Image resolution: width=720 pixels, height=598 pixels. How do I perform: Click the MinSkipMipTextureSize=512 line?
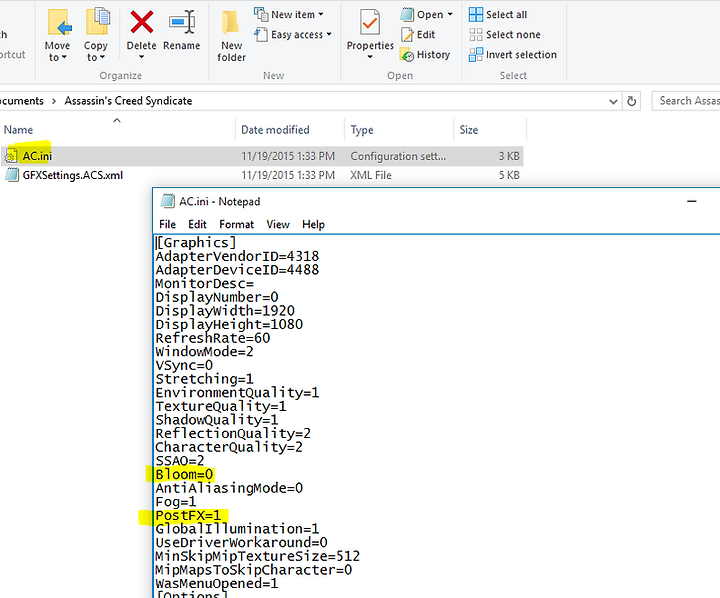pos(258,556)
